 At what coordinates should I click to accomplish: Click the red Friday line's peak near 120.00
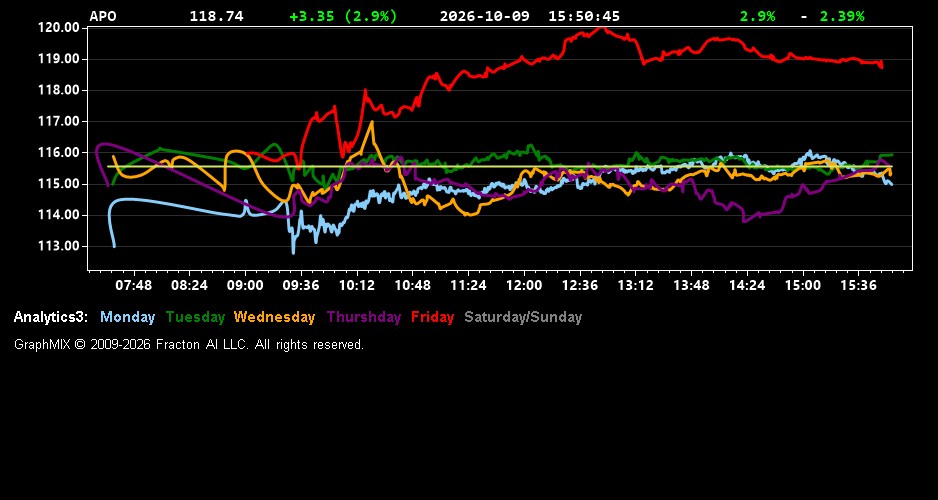pos(602,28)
